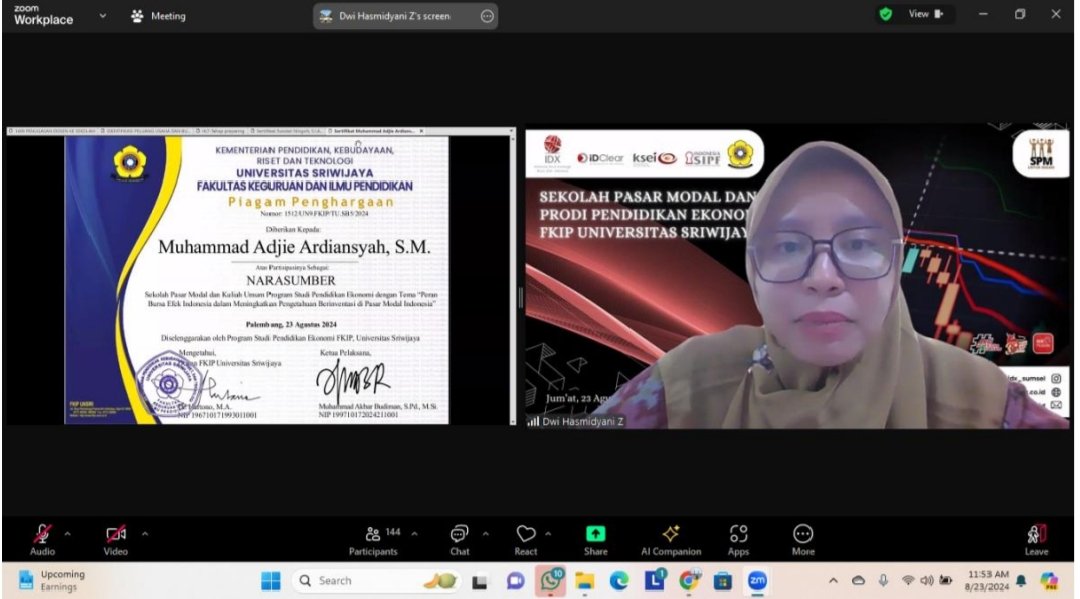Open AI Companion

pos(671,539)
